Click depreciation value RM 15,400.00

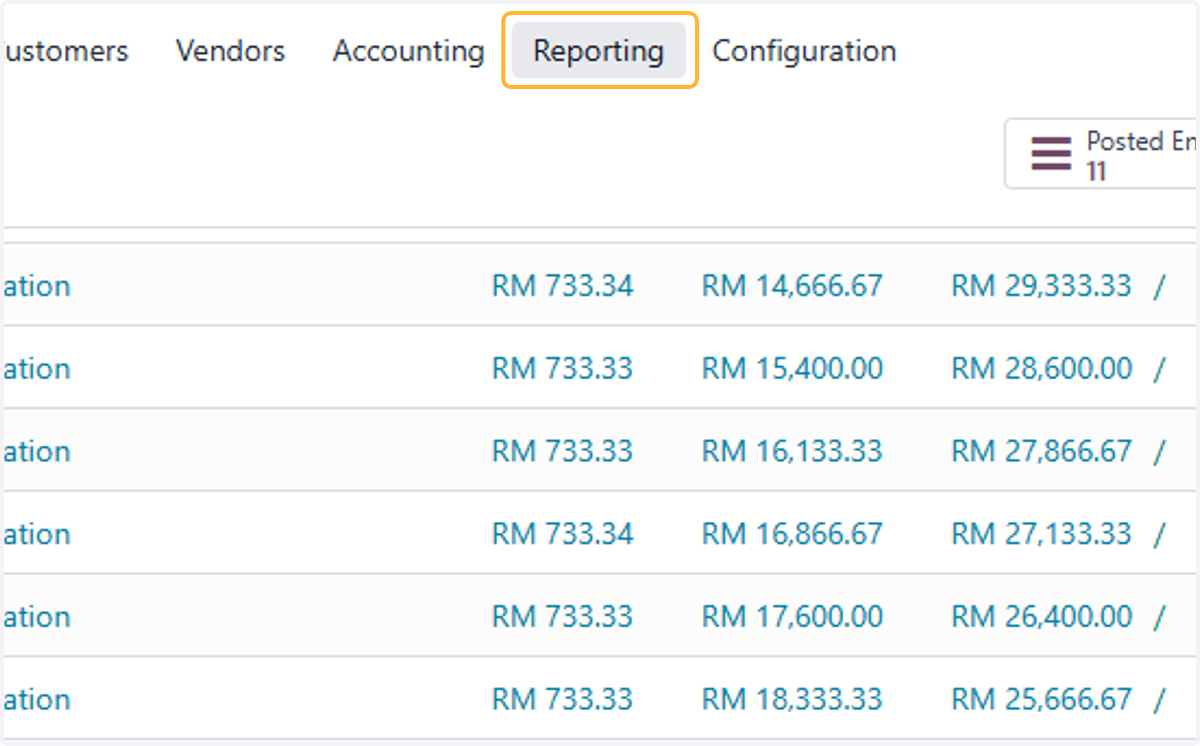click(x=792, y=369)
